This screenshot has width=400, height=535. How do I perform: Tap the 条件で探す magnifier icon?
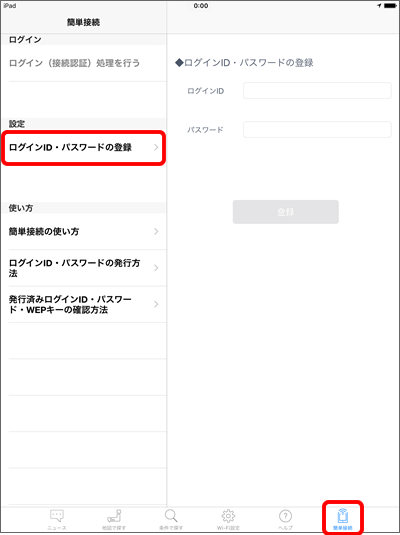click(171, 516)
